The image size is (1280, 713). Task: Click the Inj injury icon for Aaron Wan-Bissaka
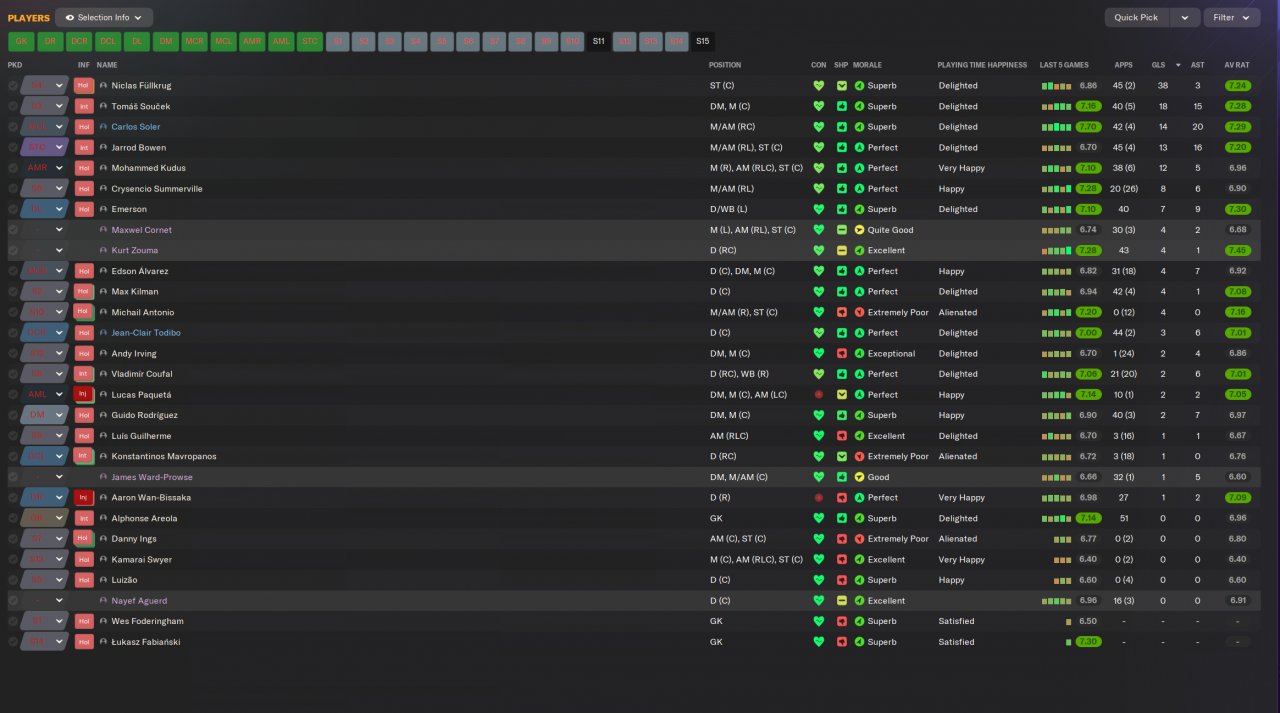click(x=84, y=498)
